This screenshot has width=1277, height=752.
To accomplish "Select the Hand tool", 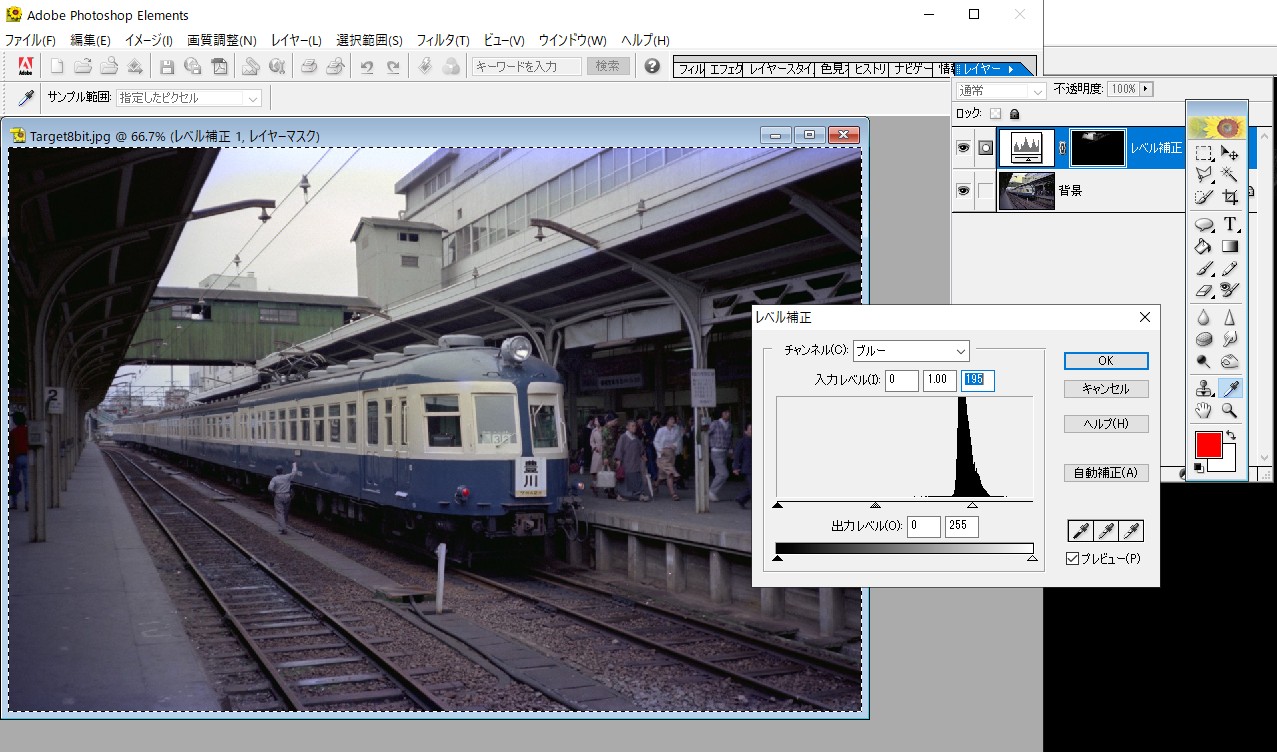I will [1204, 410].
